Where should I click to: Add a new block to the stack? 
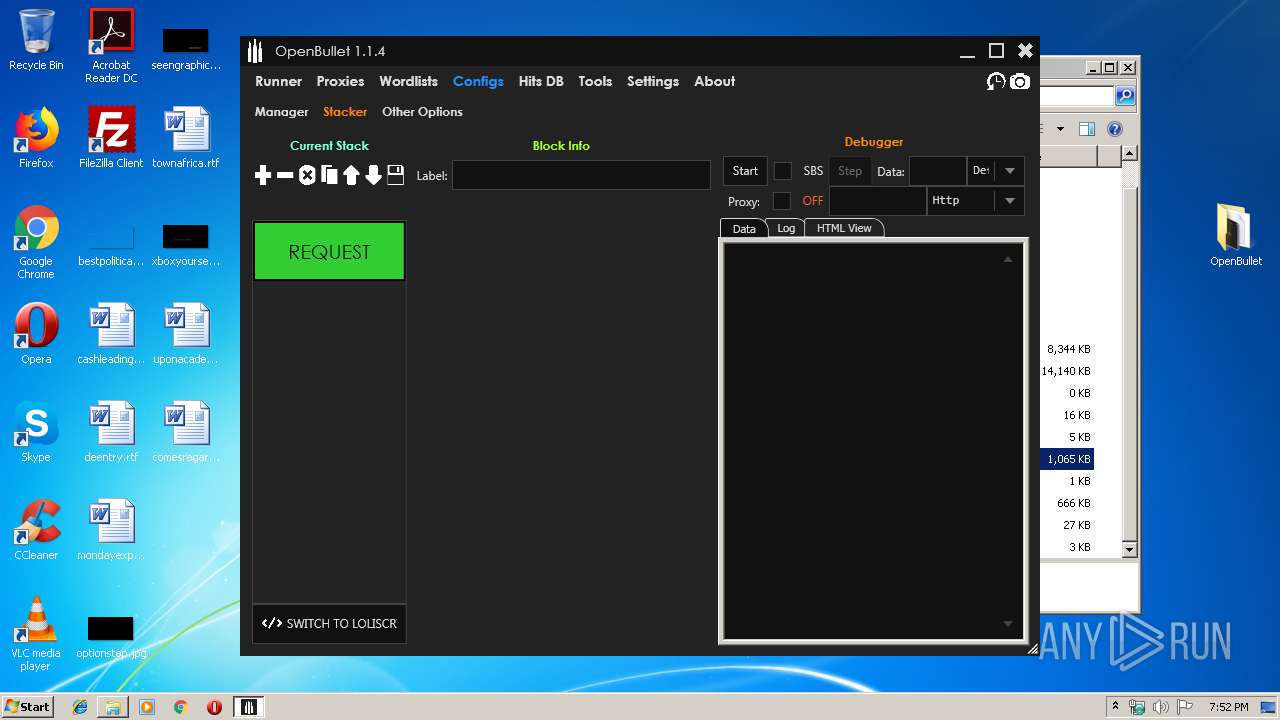pyautogui.click(x=263, y=176)
